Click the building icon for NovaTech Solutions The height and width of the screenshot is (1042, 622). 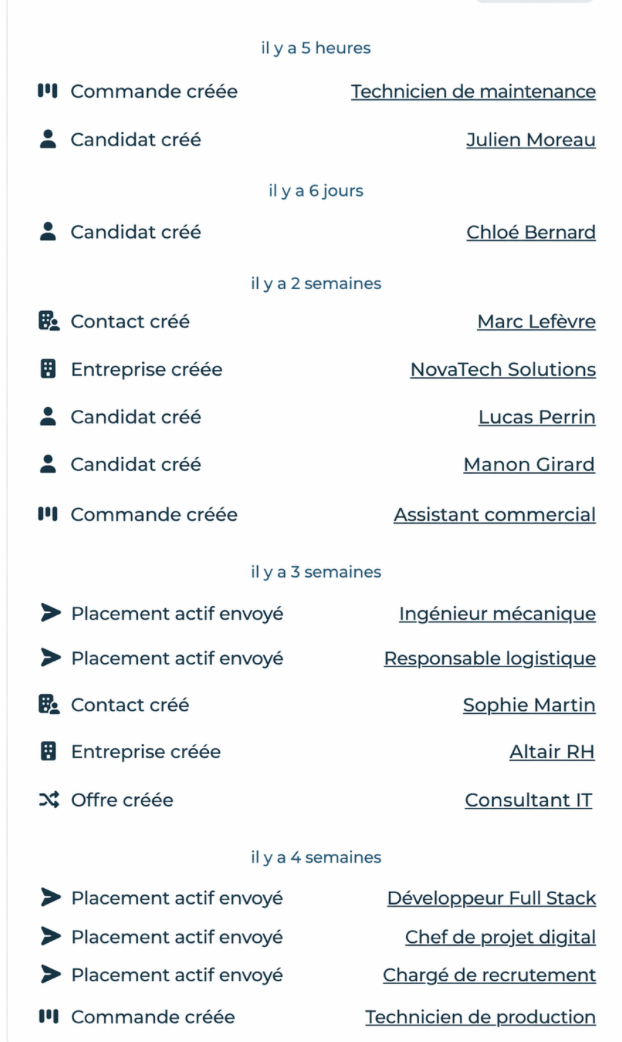48,369
